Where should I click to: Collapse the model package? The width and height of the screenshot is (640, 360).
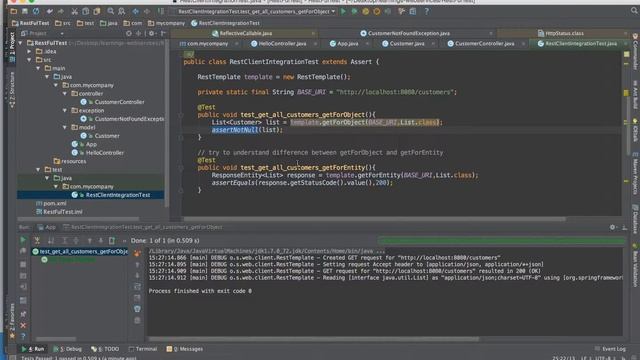[x=65, y=127]
